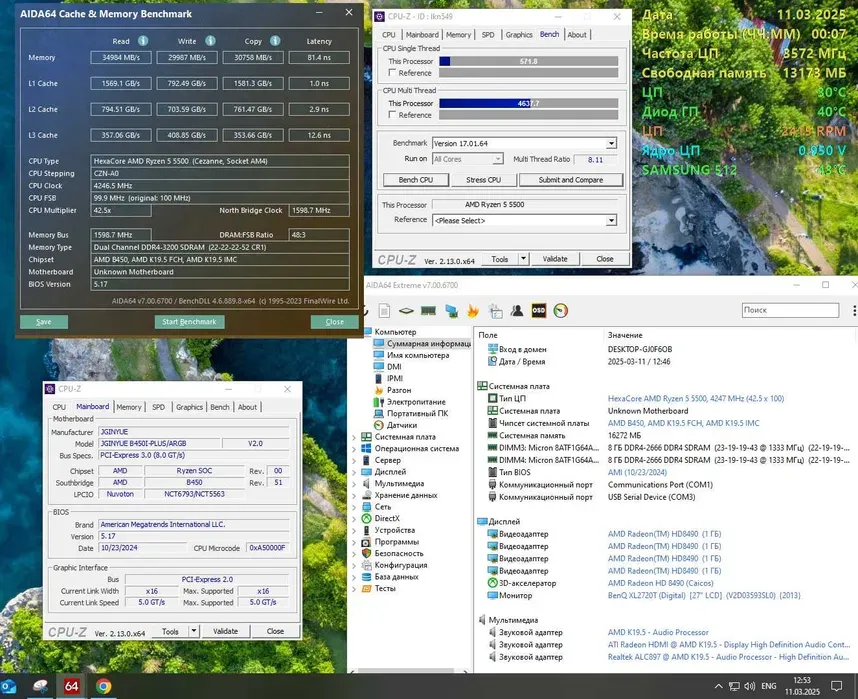Click the Bench CPU button

click(416, 180)
